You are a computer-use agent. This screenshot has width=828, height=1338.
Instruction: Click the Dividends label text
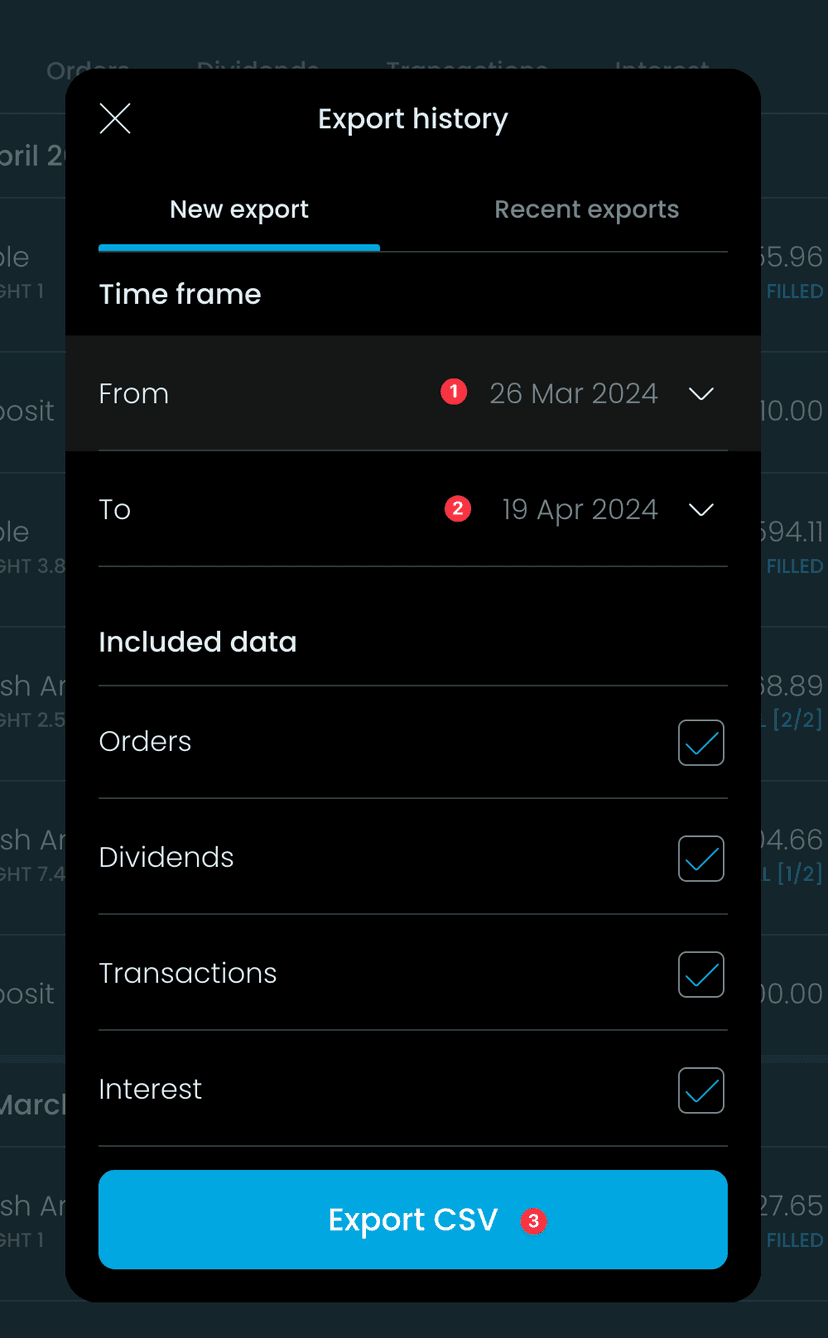pos(166,858)
